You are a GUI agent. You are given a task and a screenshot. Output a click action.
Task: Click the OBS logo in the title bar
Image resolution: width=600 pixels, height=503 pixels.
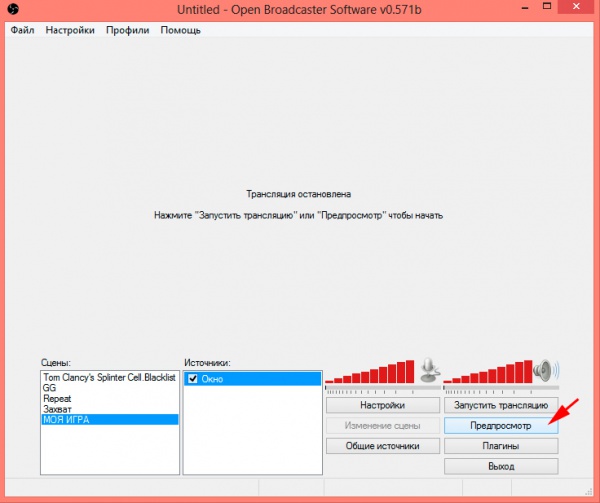pos(13,9)
